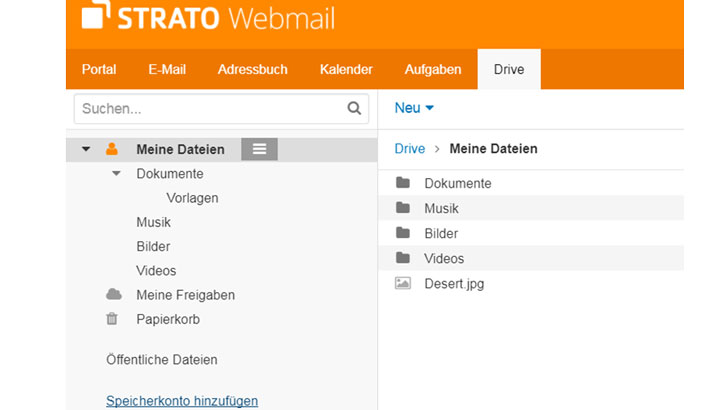
Task: Collapse the Meine Dateien tree node
Action: (86, 149)
